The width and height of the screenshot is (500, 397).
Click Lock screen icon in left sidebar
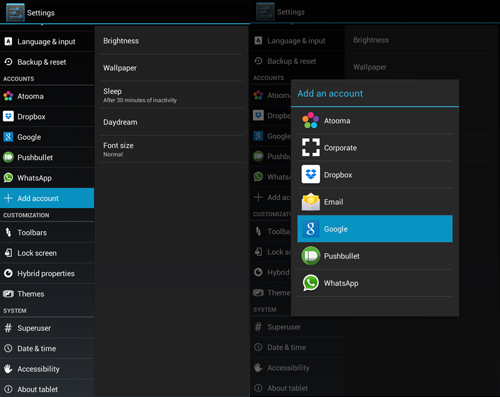8,253
